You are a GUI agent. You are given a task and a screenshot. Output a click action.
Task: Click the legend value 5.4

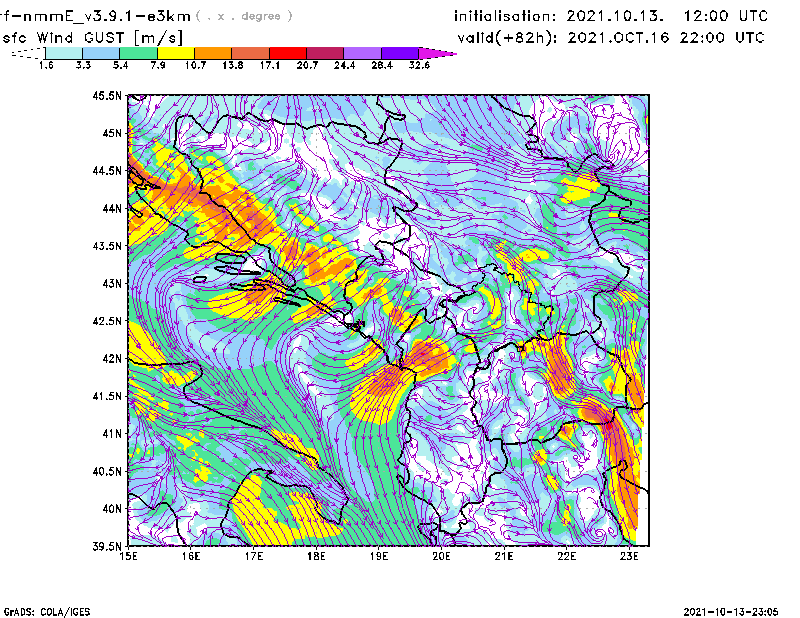(x=120, y=65)
